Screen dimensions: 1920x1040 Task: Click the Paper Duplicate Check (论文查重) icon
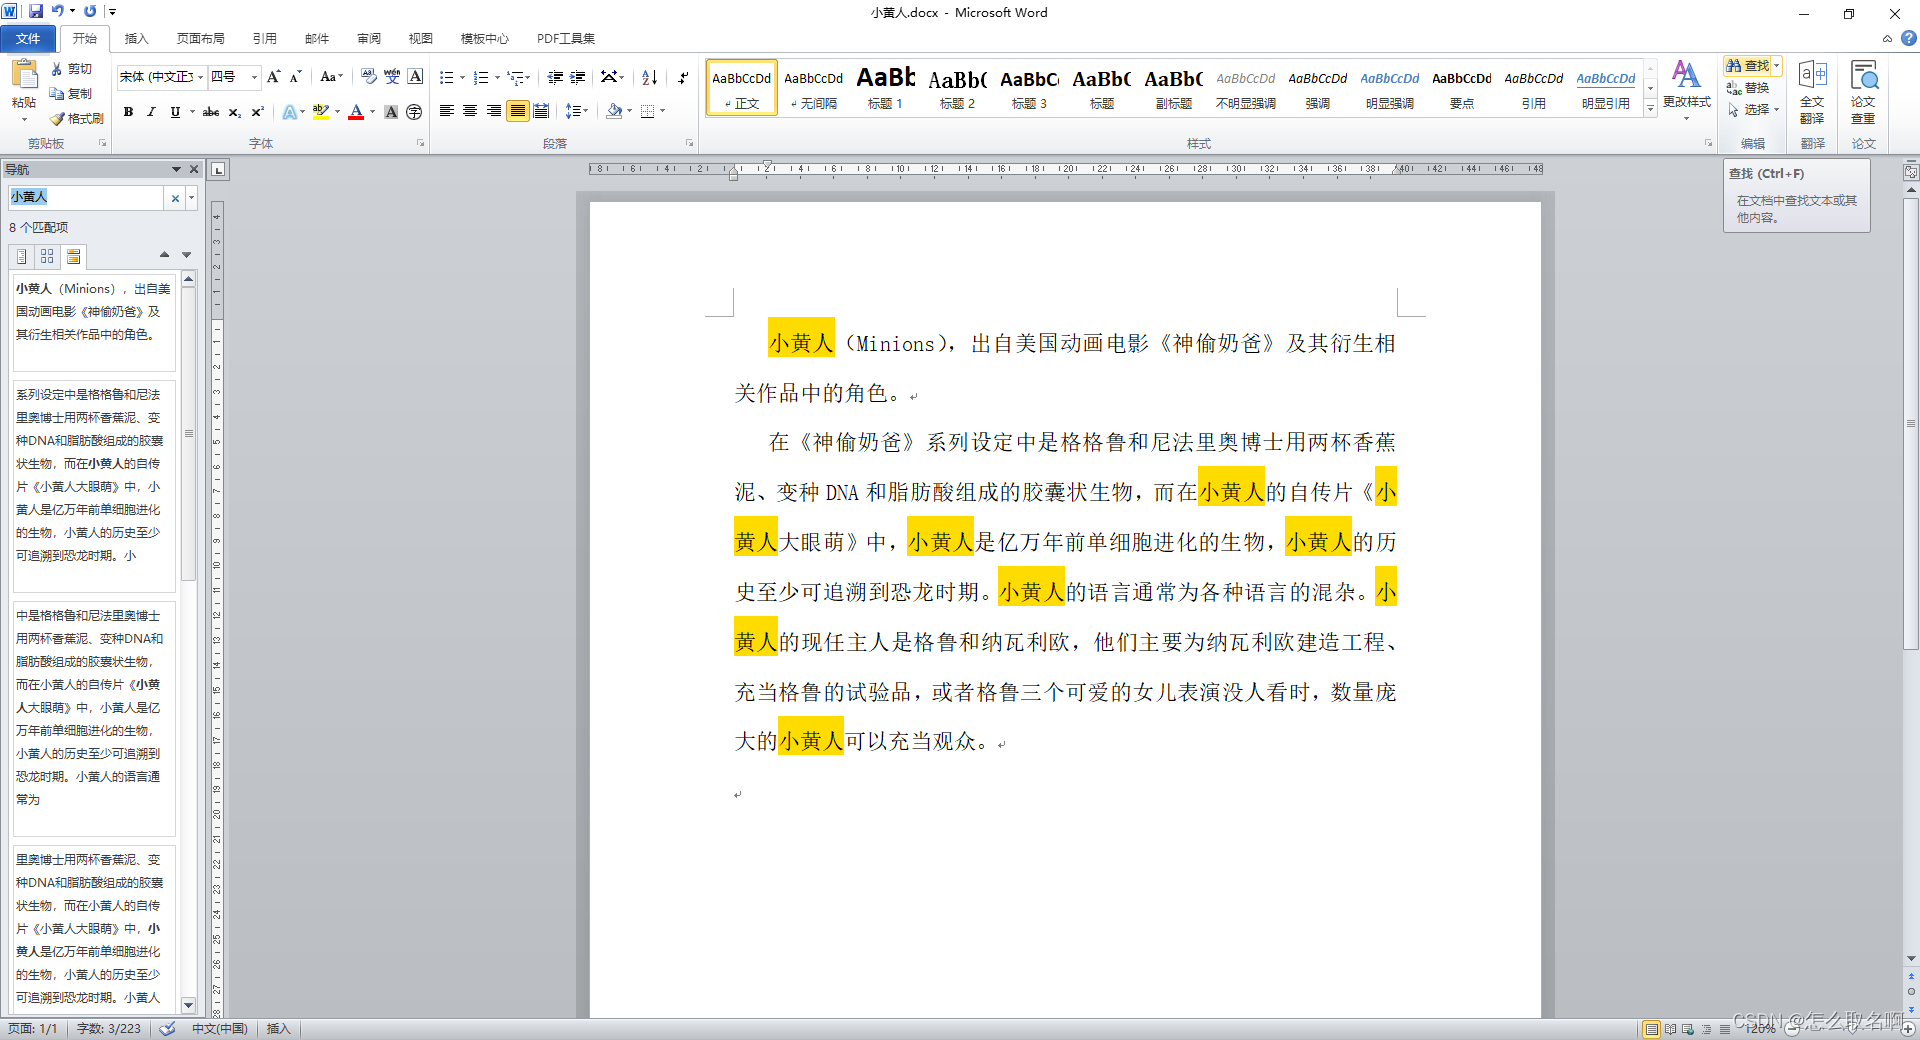1863,92
